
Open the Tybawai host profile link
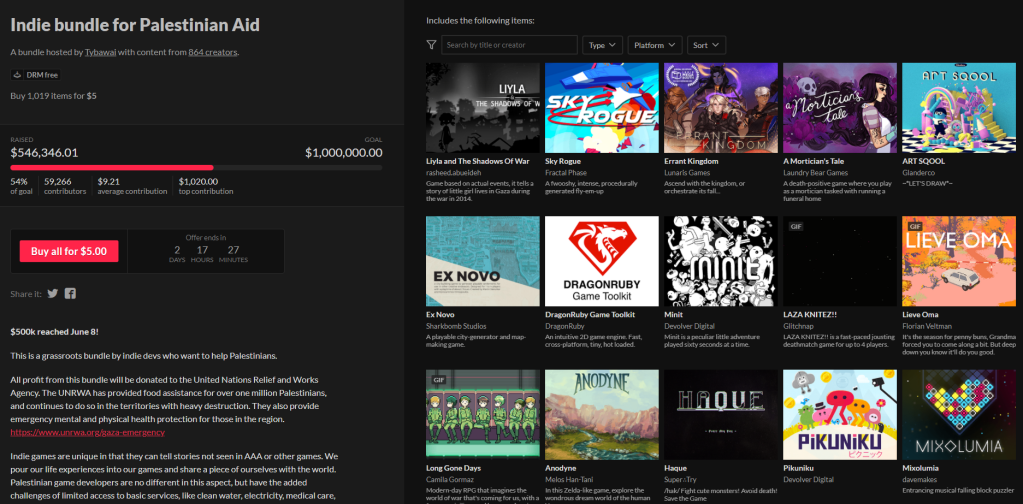[x=100, y=52]
